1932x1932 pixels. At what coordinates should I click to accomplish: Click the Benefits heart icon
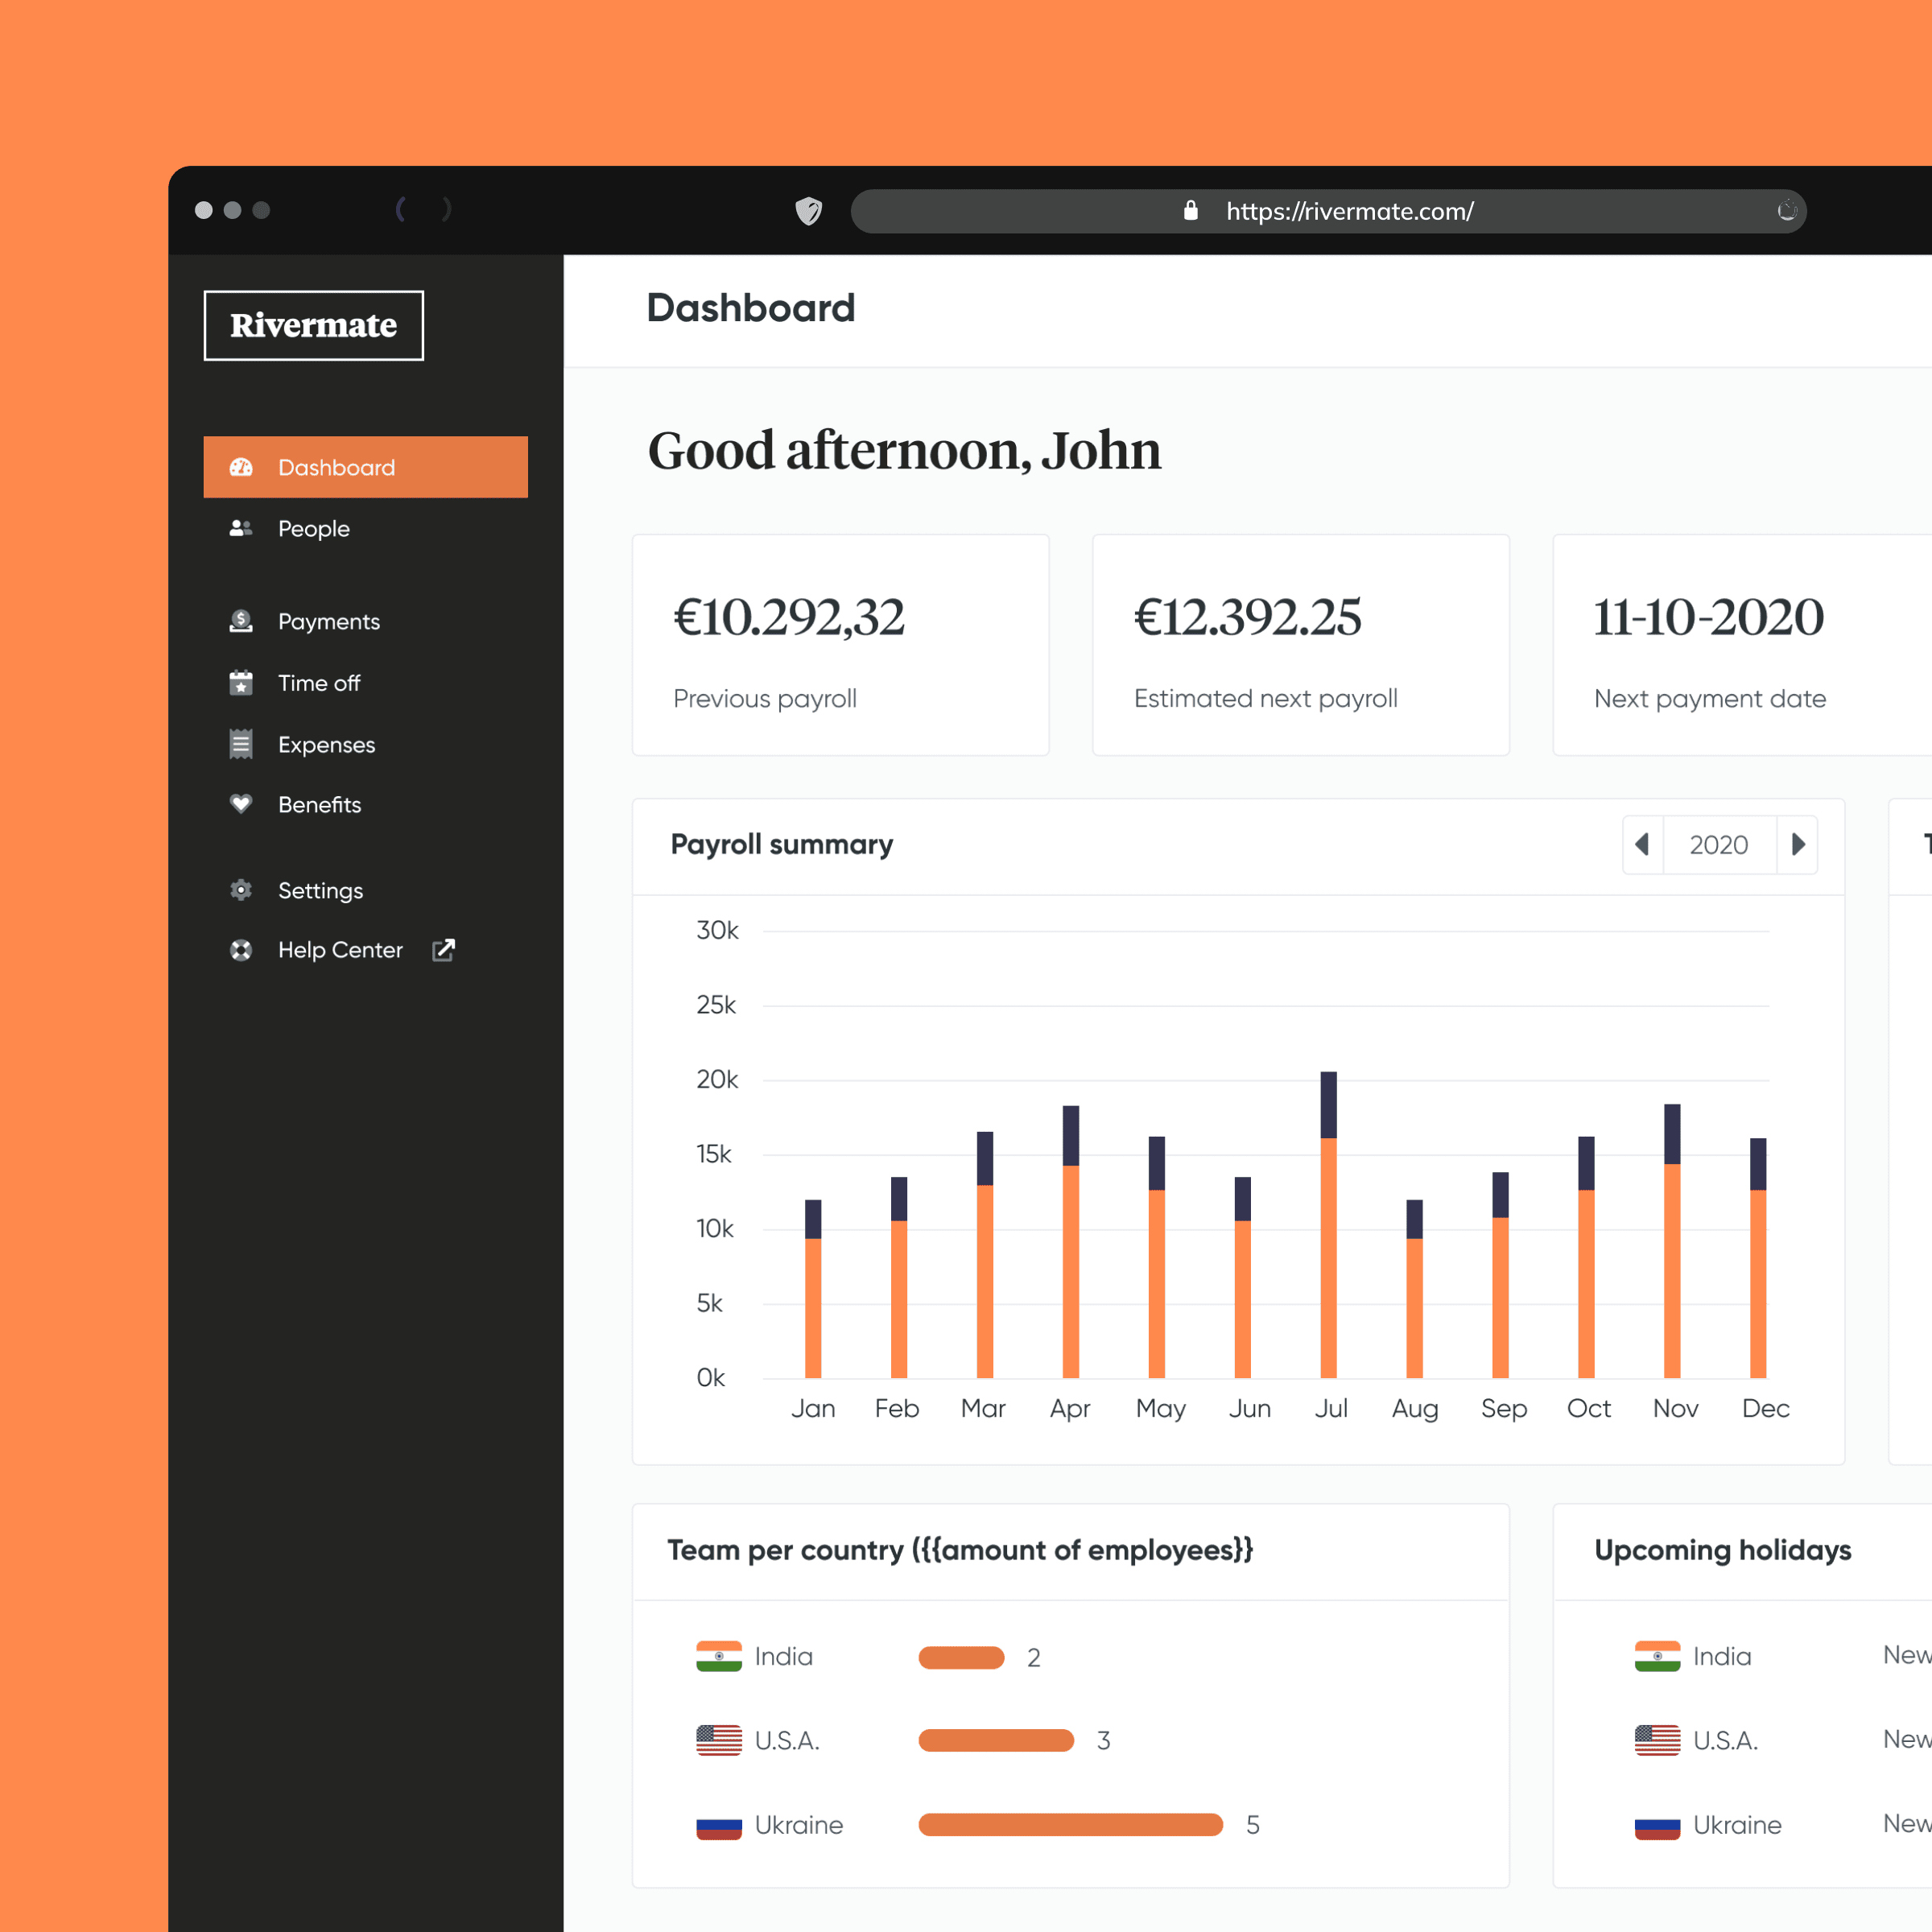click(x=241, y=804)
